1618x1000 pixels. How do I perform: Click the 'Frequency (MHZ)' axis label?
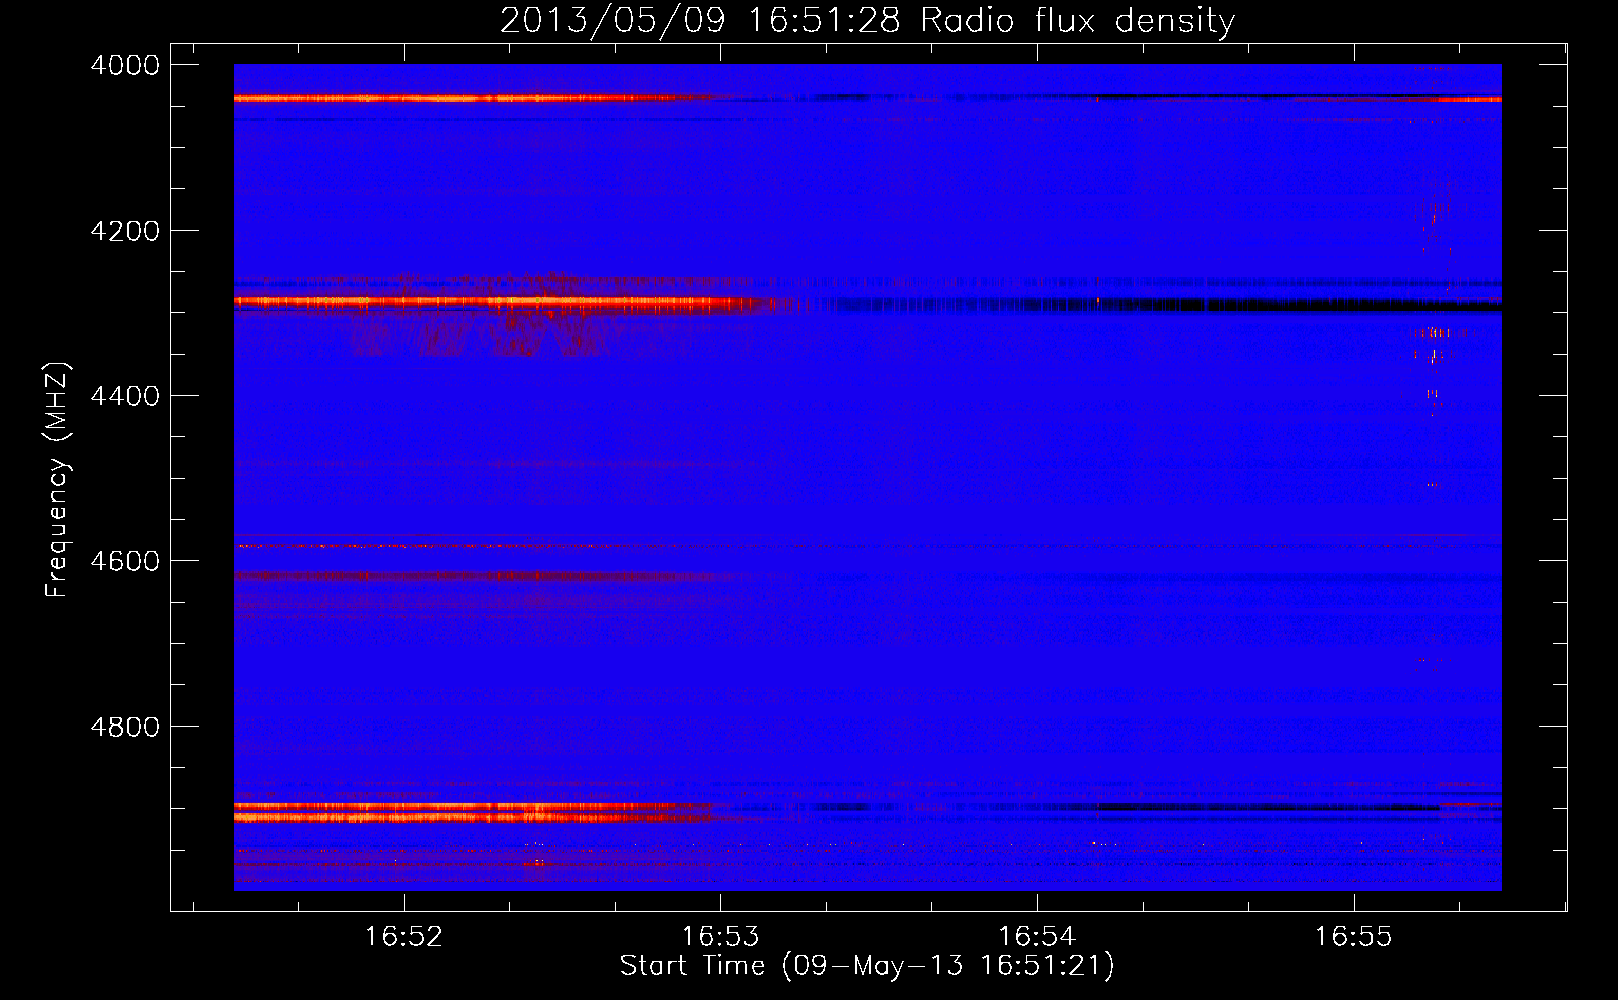(x=58, y=480)
